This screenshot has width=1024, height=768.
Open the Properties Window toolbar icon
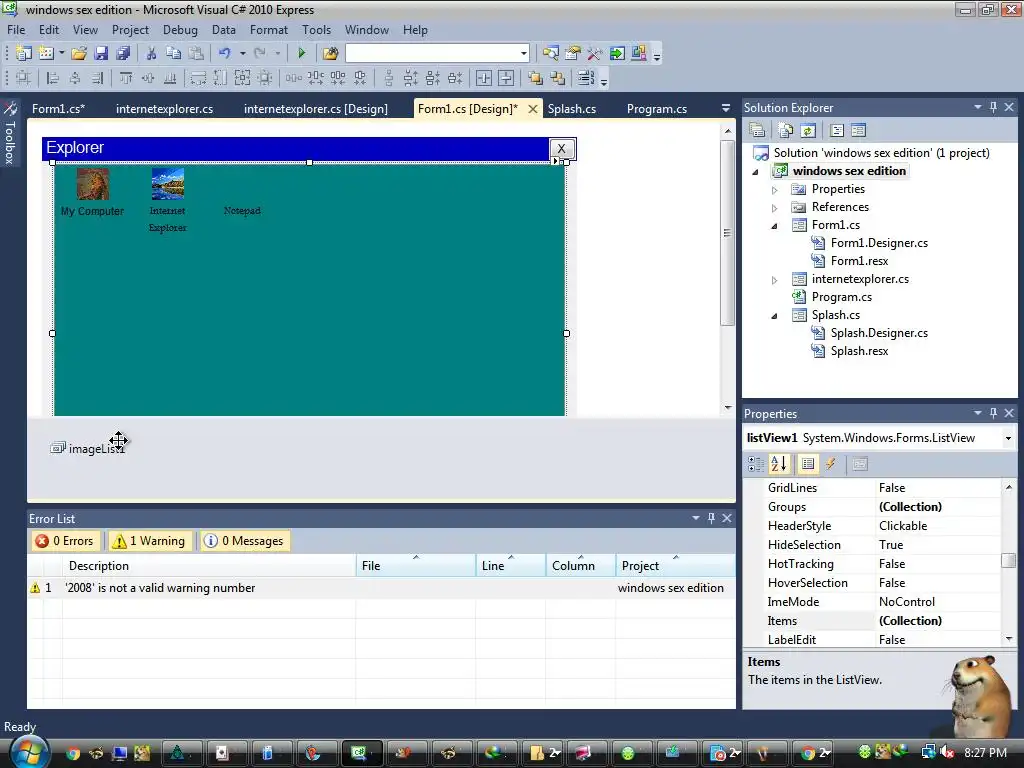pyautogui.click(x=573, y=54)
